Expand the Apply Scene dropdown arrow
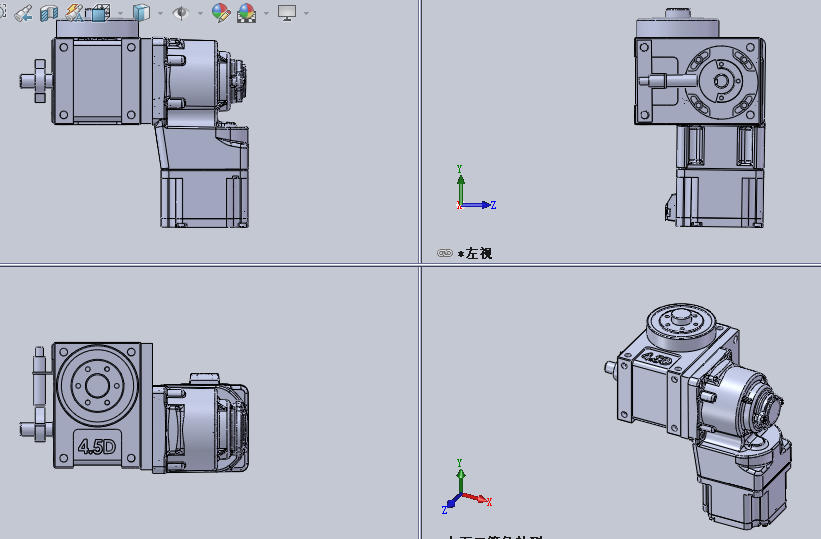821x539 pixels. [x=266, y=13]
